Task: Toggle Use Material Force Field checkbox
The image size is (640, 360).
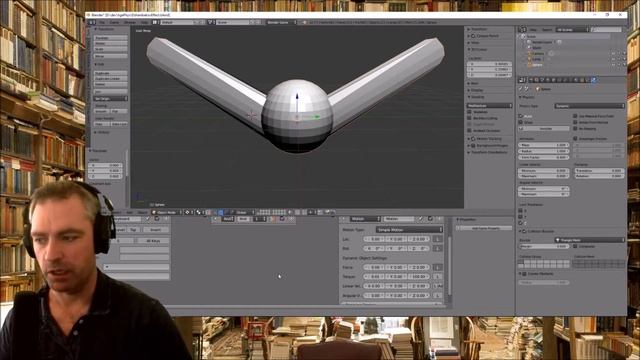Action: coord(575,116)
